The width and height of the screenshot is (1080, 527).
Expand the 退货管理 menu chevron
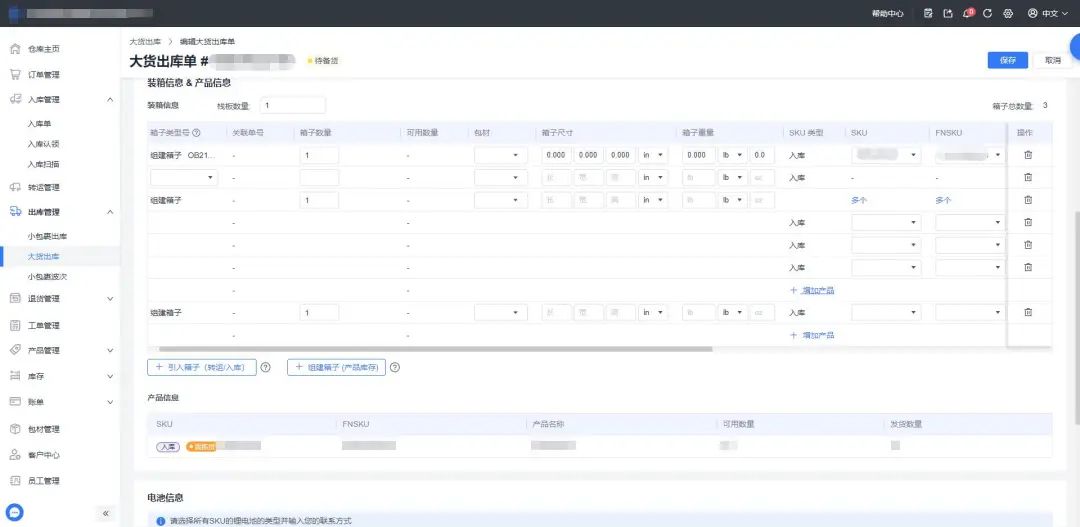pyautogui.click(x=110, y=299)
